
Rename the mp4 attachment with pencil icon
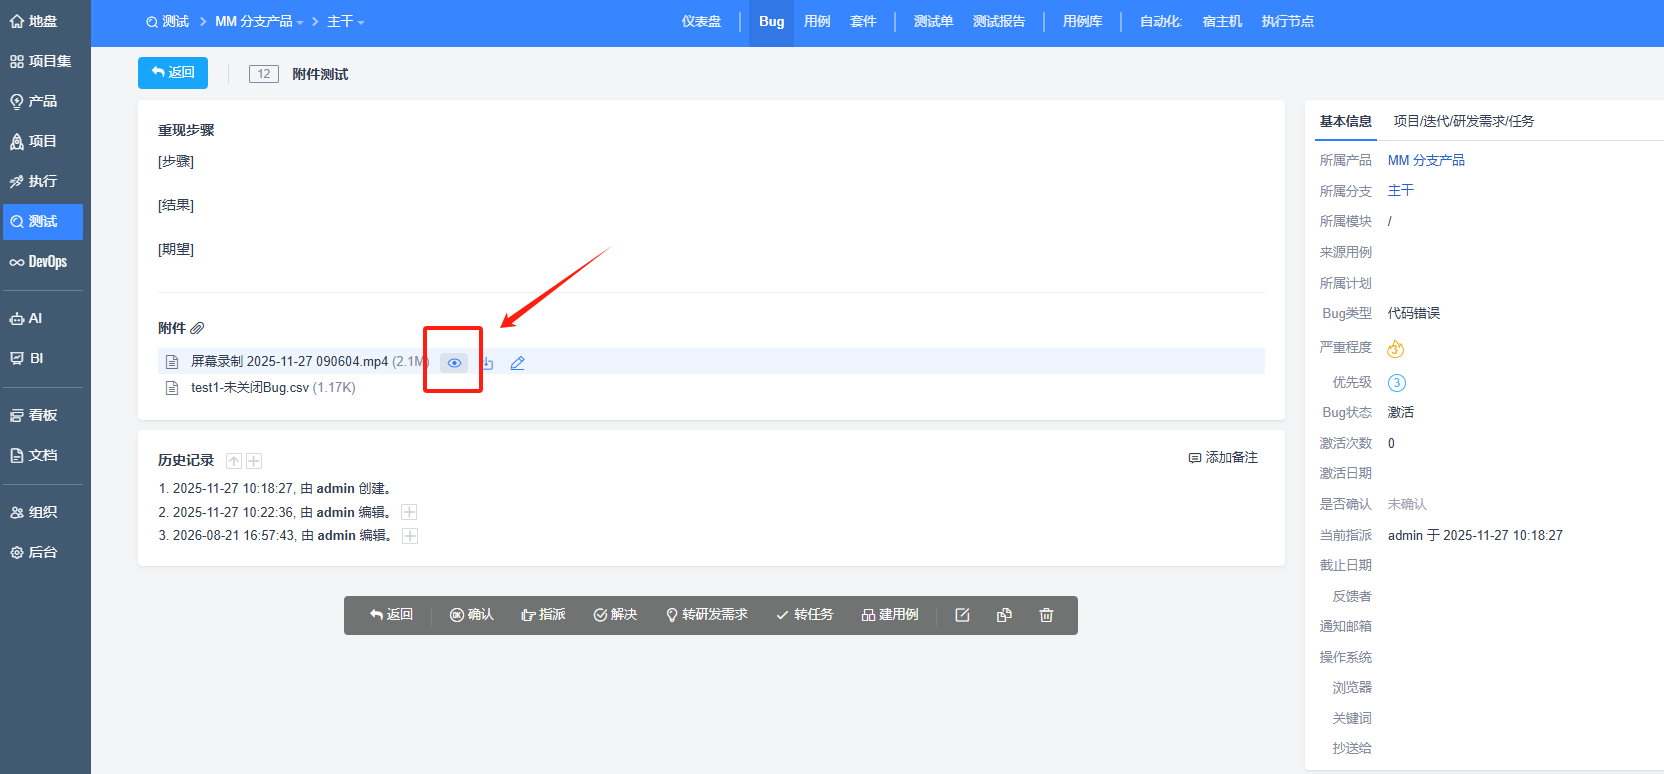coord(517,363)
